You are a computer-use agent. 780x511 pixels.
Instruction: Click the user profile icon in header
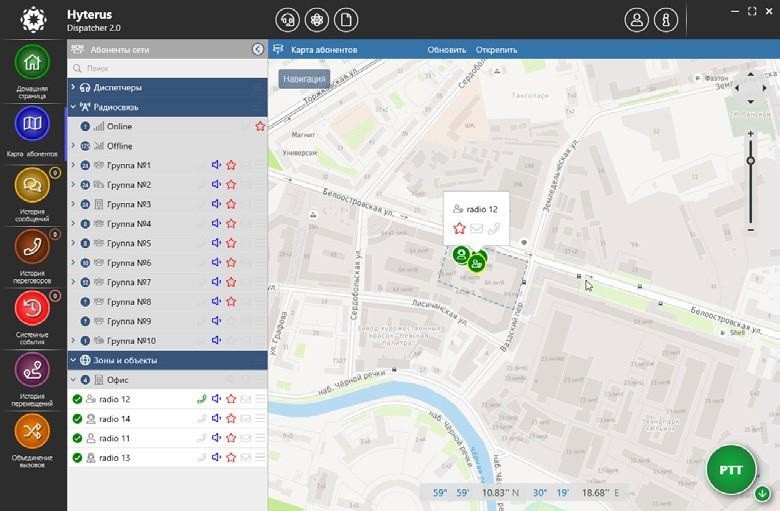[637, 20]
